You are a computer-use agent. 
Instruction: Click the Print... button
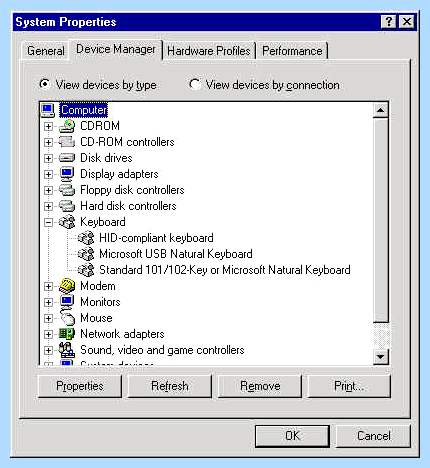click(x=349, y=386)
